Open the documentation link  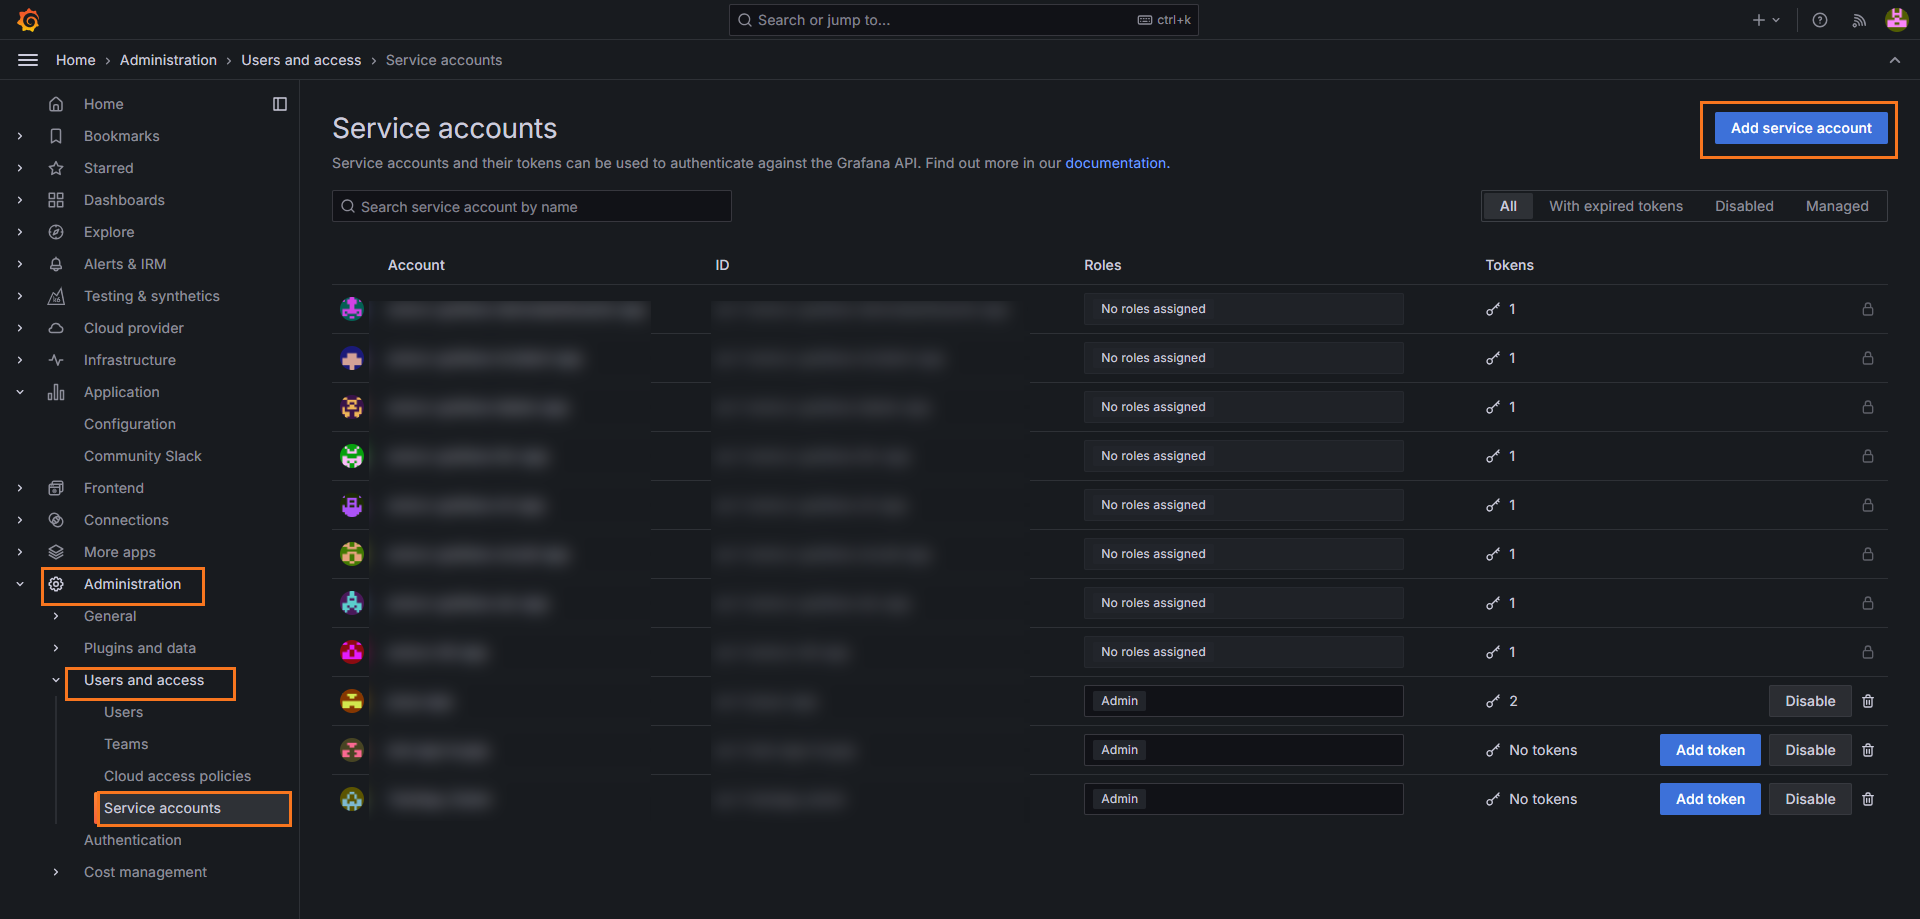(x=1115, y=163)
